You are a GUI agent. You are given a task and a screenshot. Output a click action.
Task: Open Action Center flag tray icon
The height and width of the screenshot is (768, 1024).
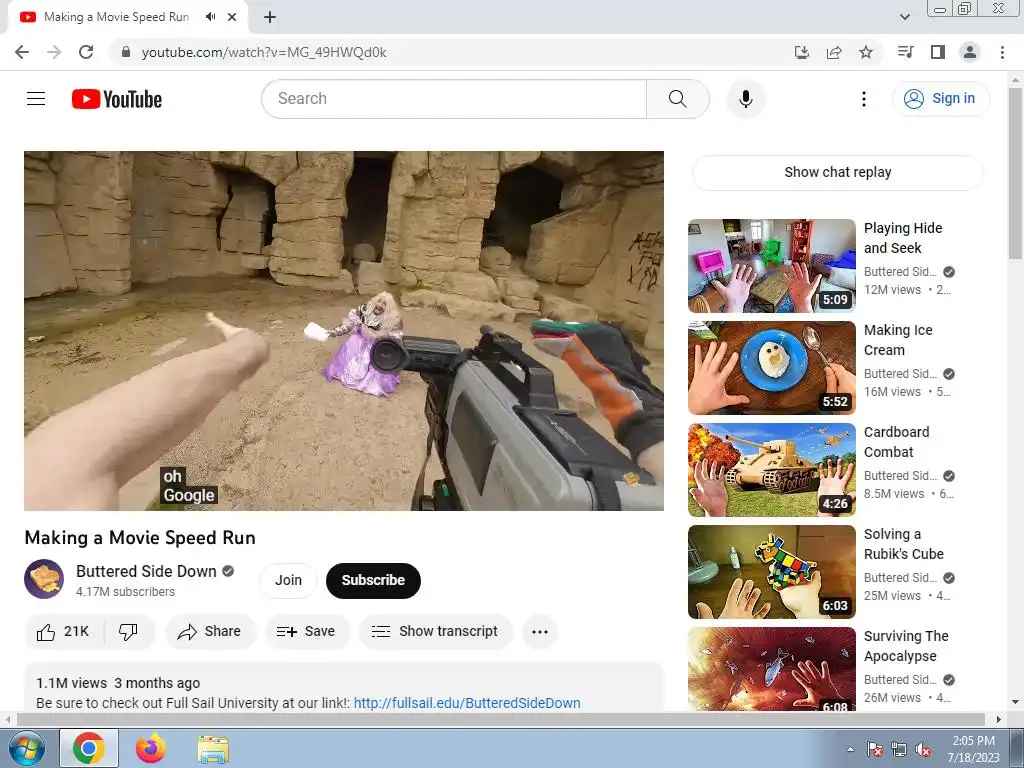[x=875, y=749]
